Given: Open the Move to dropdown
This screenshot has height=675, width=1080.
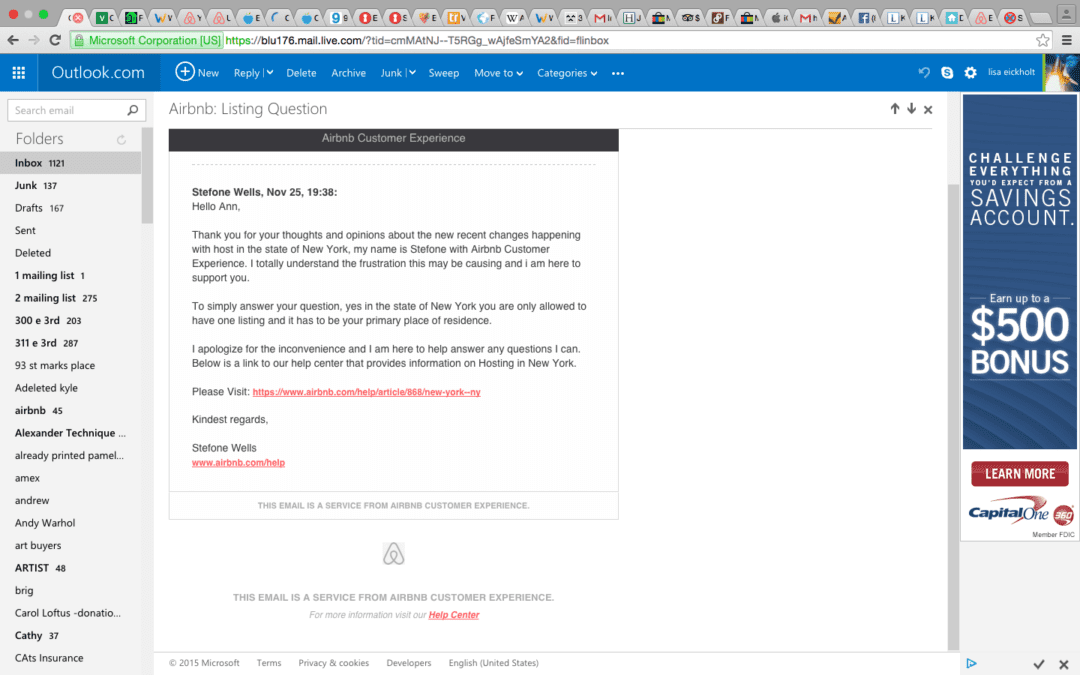Looking at the screenshot, I should point(498,73).
